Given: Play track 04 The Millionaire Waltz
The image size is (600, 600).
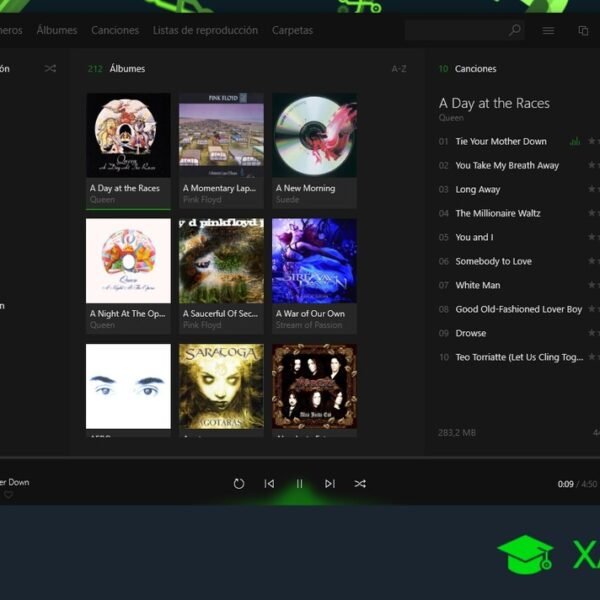Looking at the screenshot, I should click(498, 213).
